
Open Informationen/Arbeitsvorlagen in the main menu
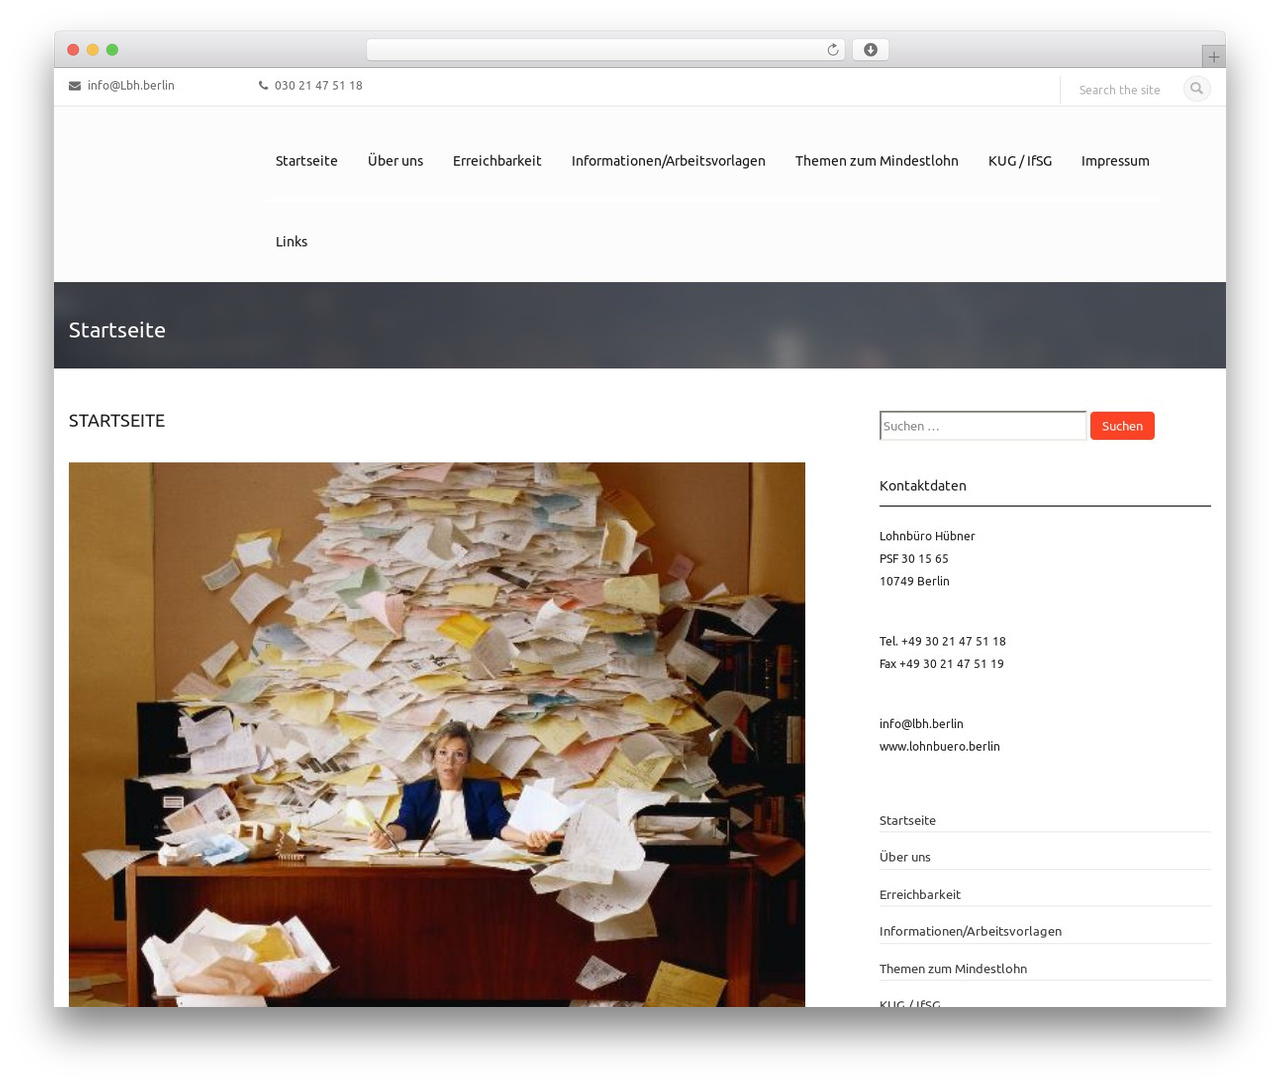point(668,161)
